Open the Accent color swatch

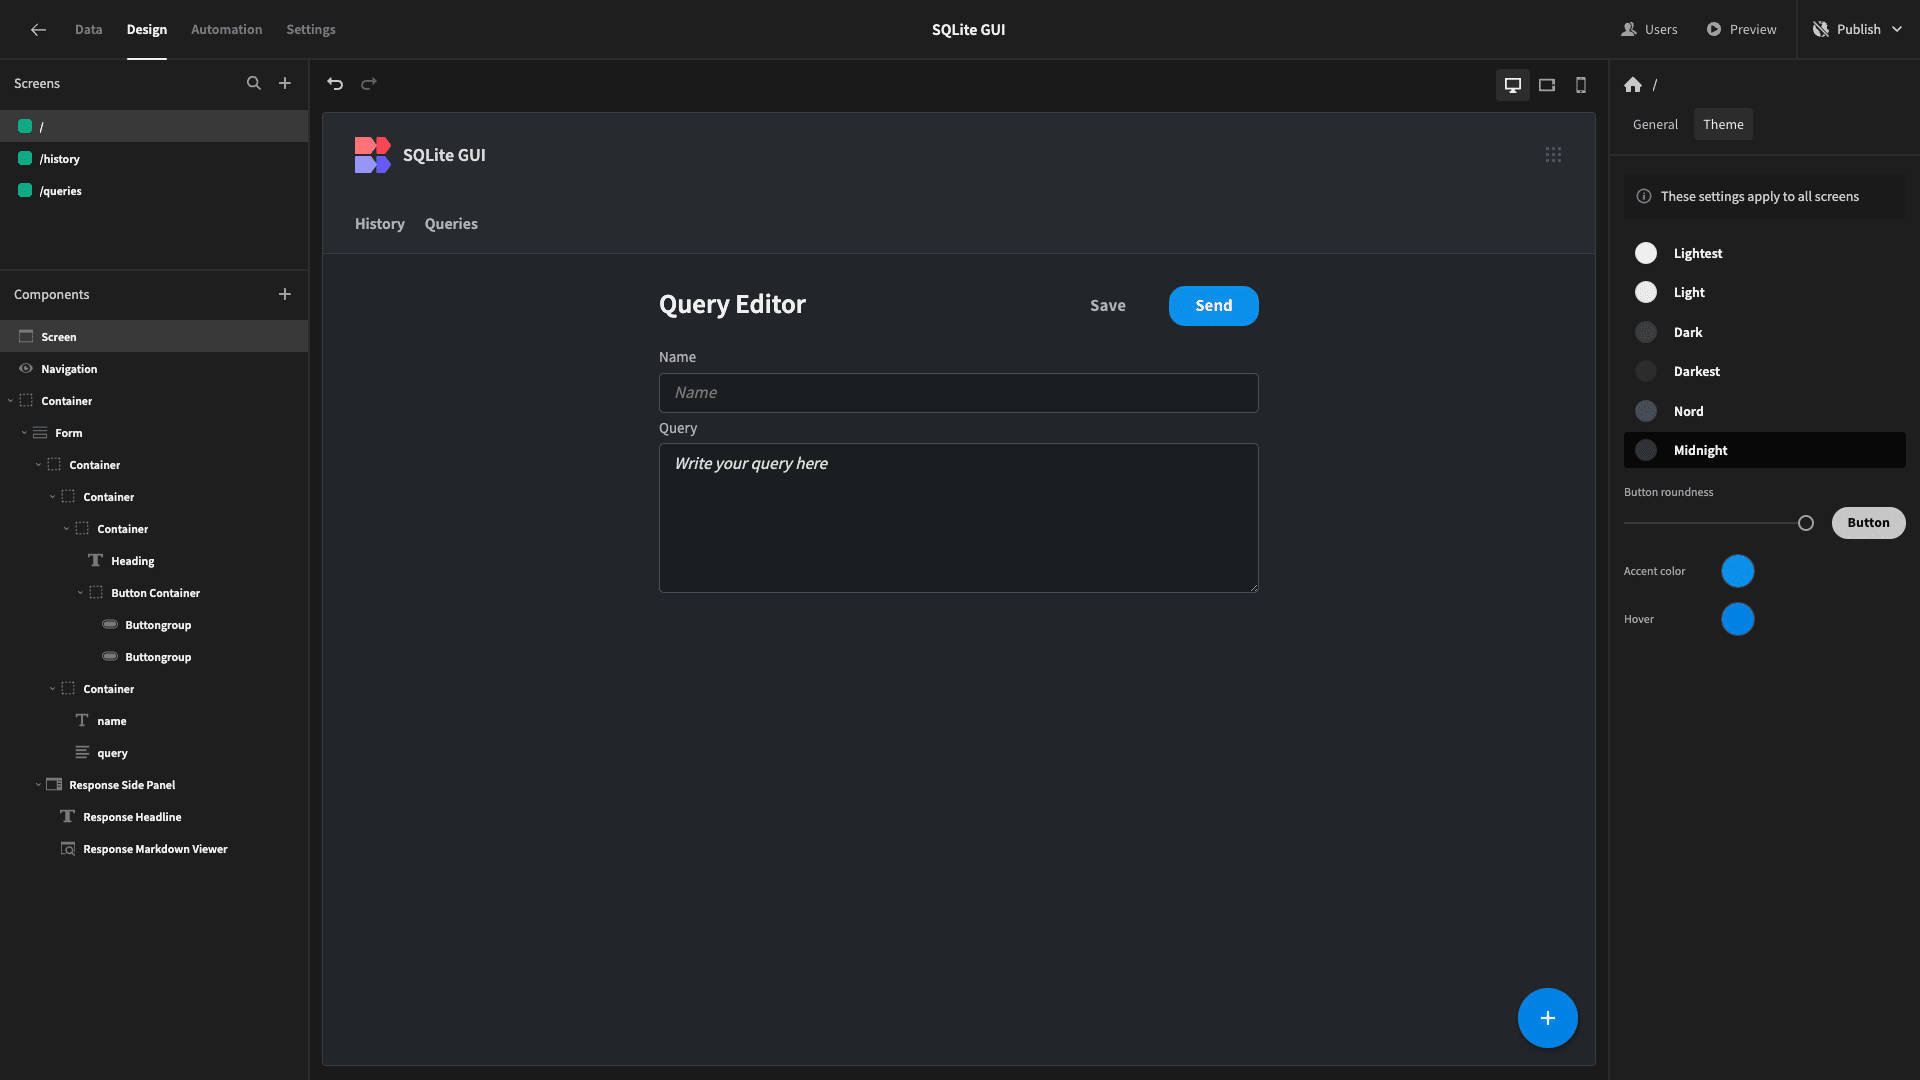click(1738, 571)
